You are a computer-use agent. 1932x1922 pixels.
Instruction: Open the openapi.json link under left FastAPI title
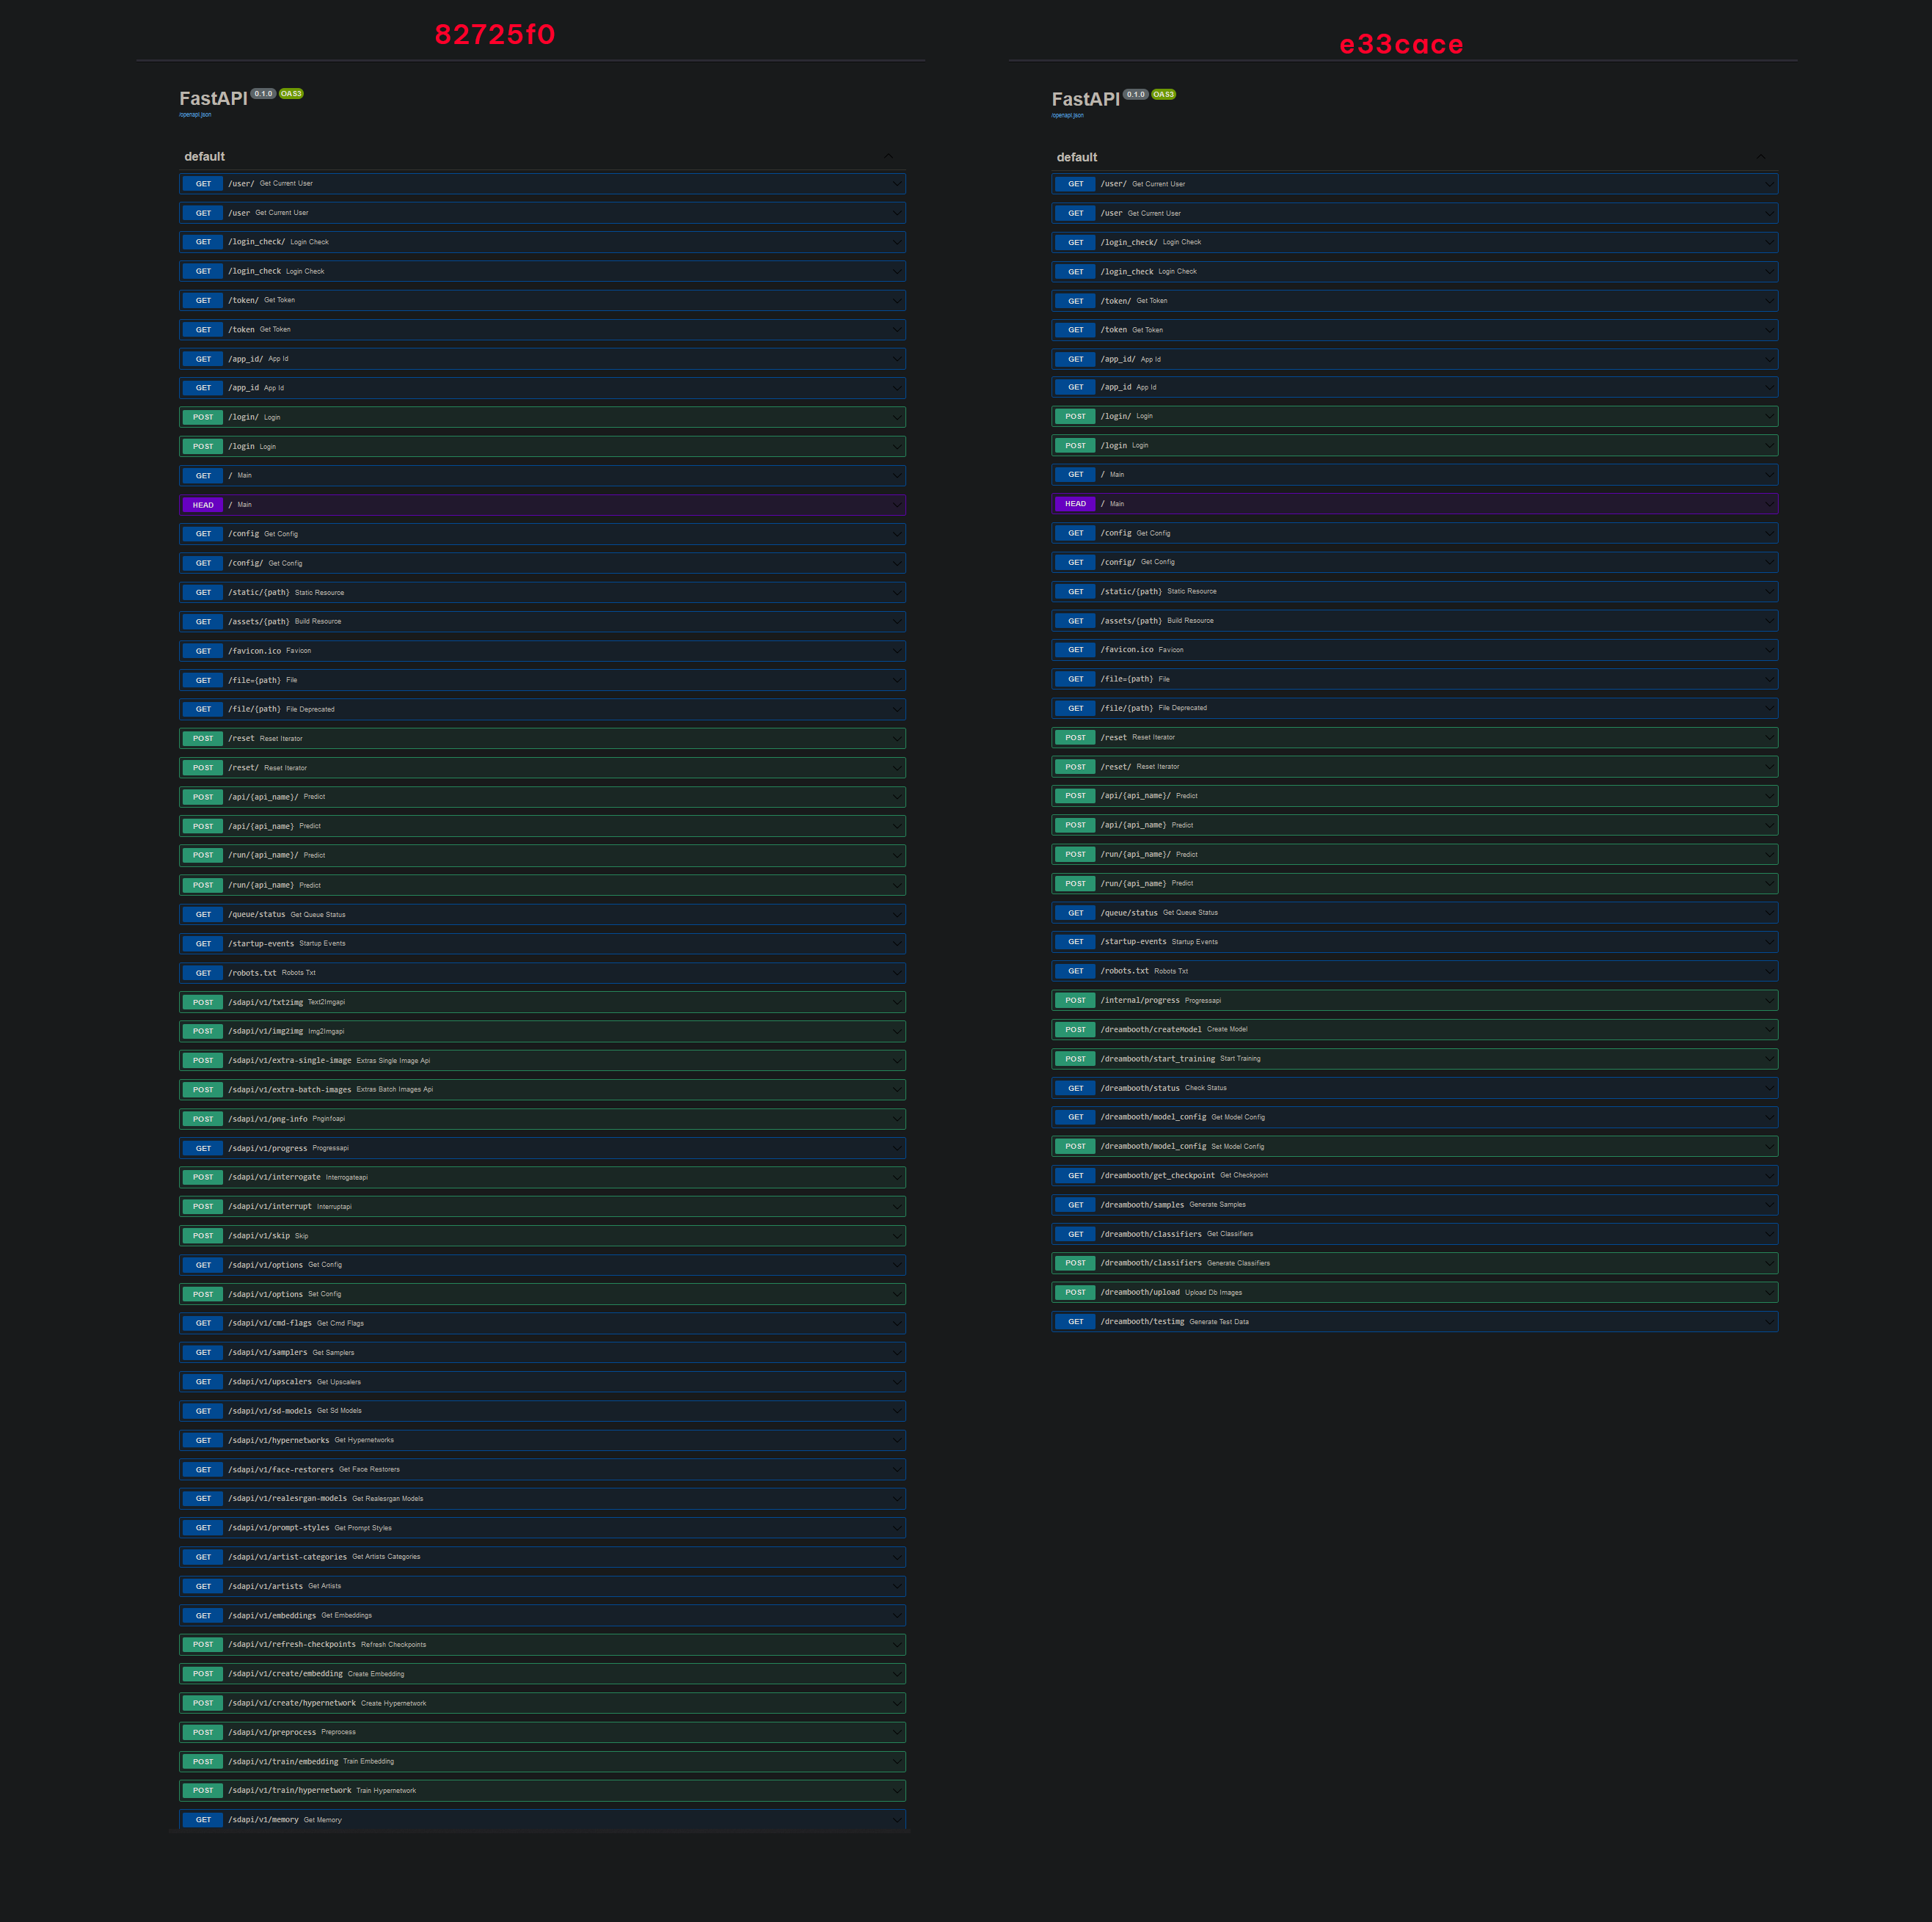[194, 115]
